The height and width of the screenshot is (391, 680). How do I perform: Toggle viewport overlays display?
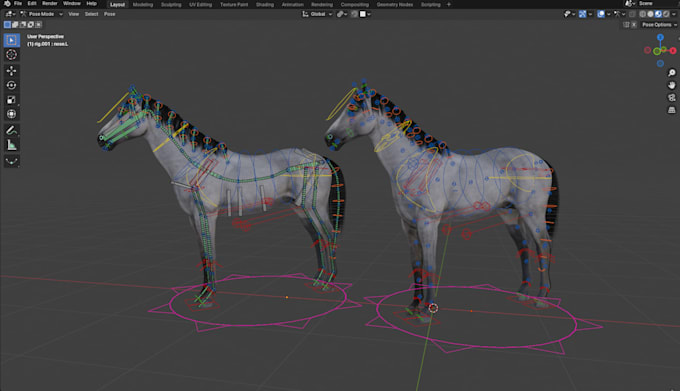point(601,14)
